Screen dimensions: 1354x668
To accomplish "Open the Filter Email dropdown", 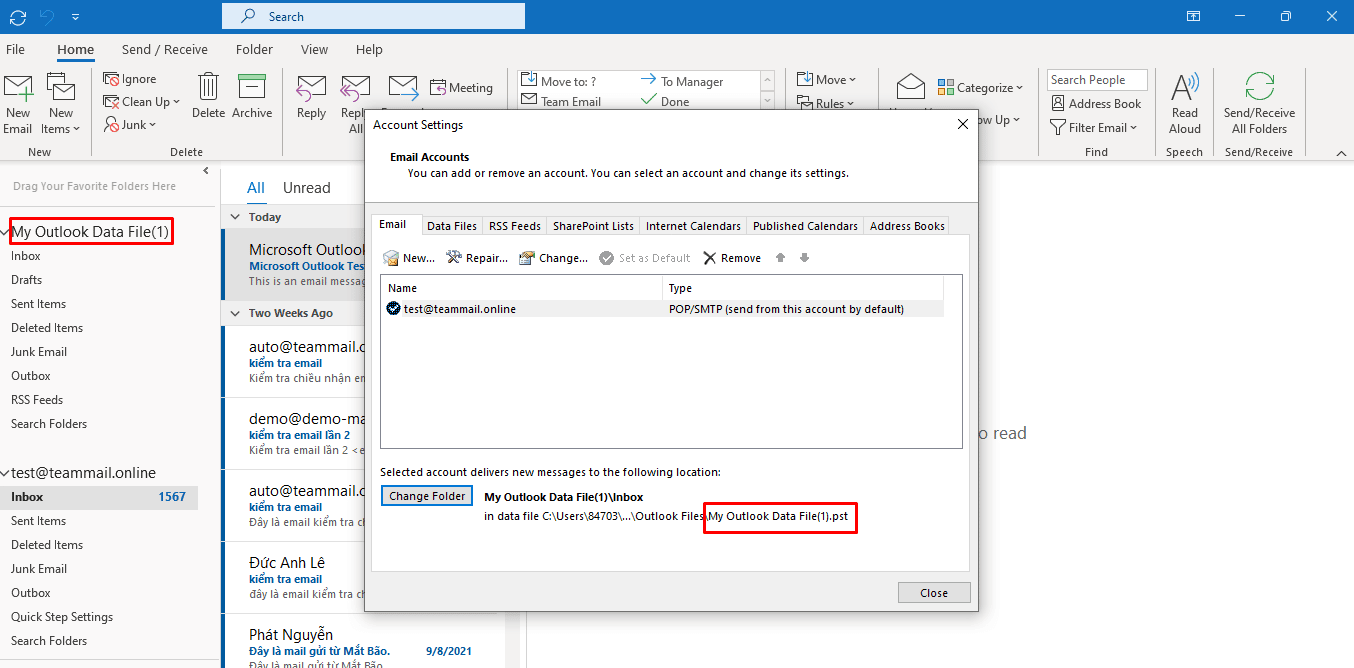I will point(1094,127).
